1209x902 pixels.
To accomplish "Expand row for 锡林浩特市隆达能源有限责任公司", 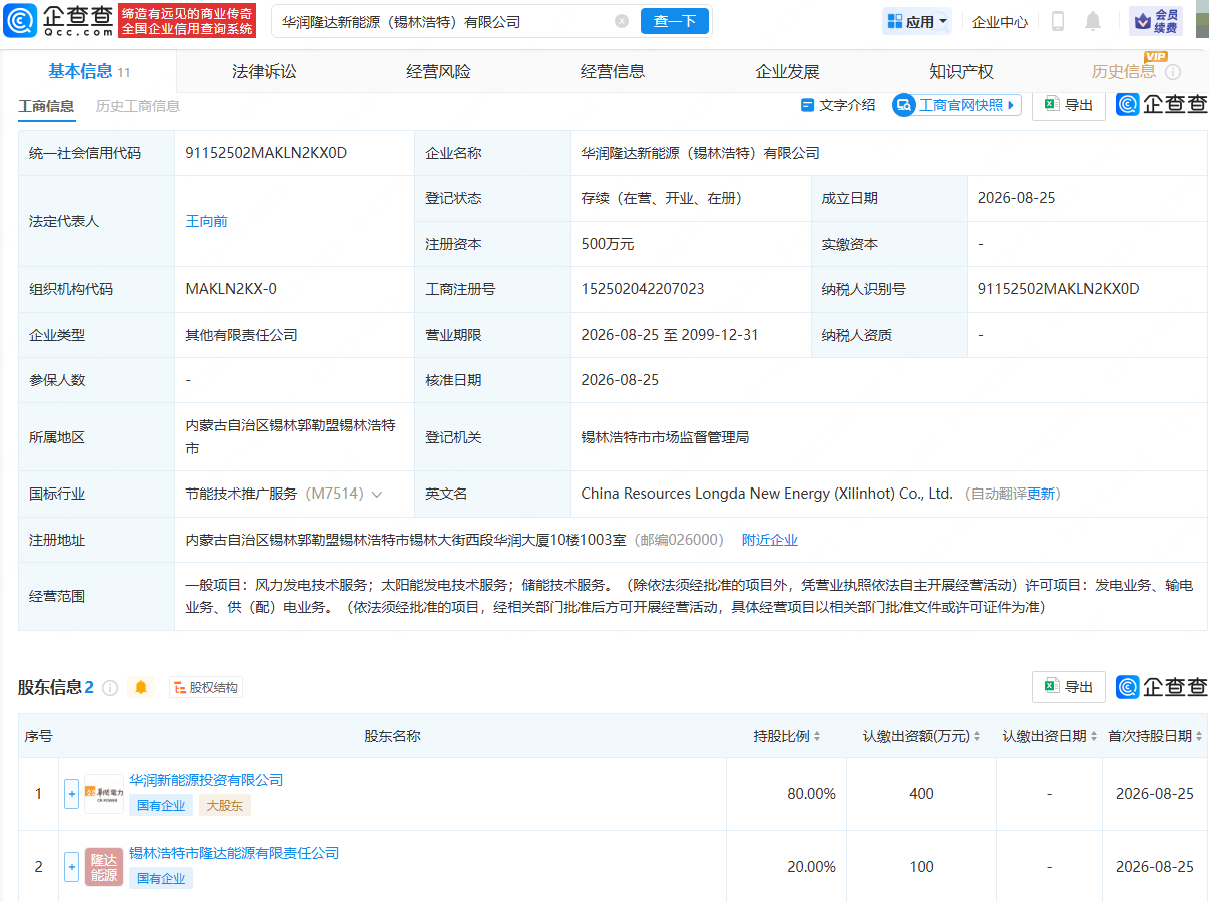I will [71, 867].
